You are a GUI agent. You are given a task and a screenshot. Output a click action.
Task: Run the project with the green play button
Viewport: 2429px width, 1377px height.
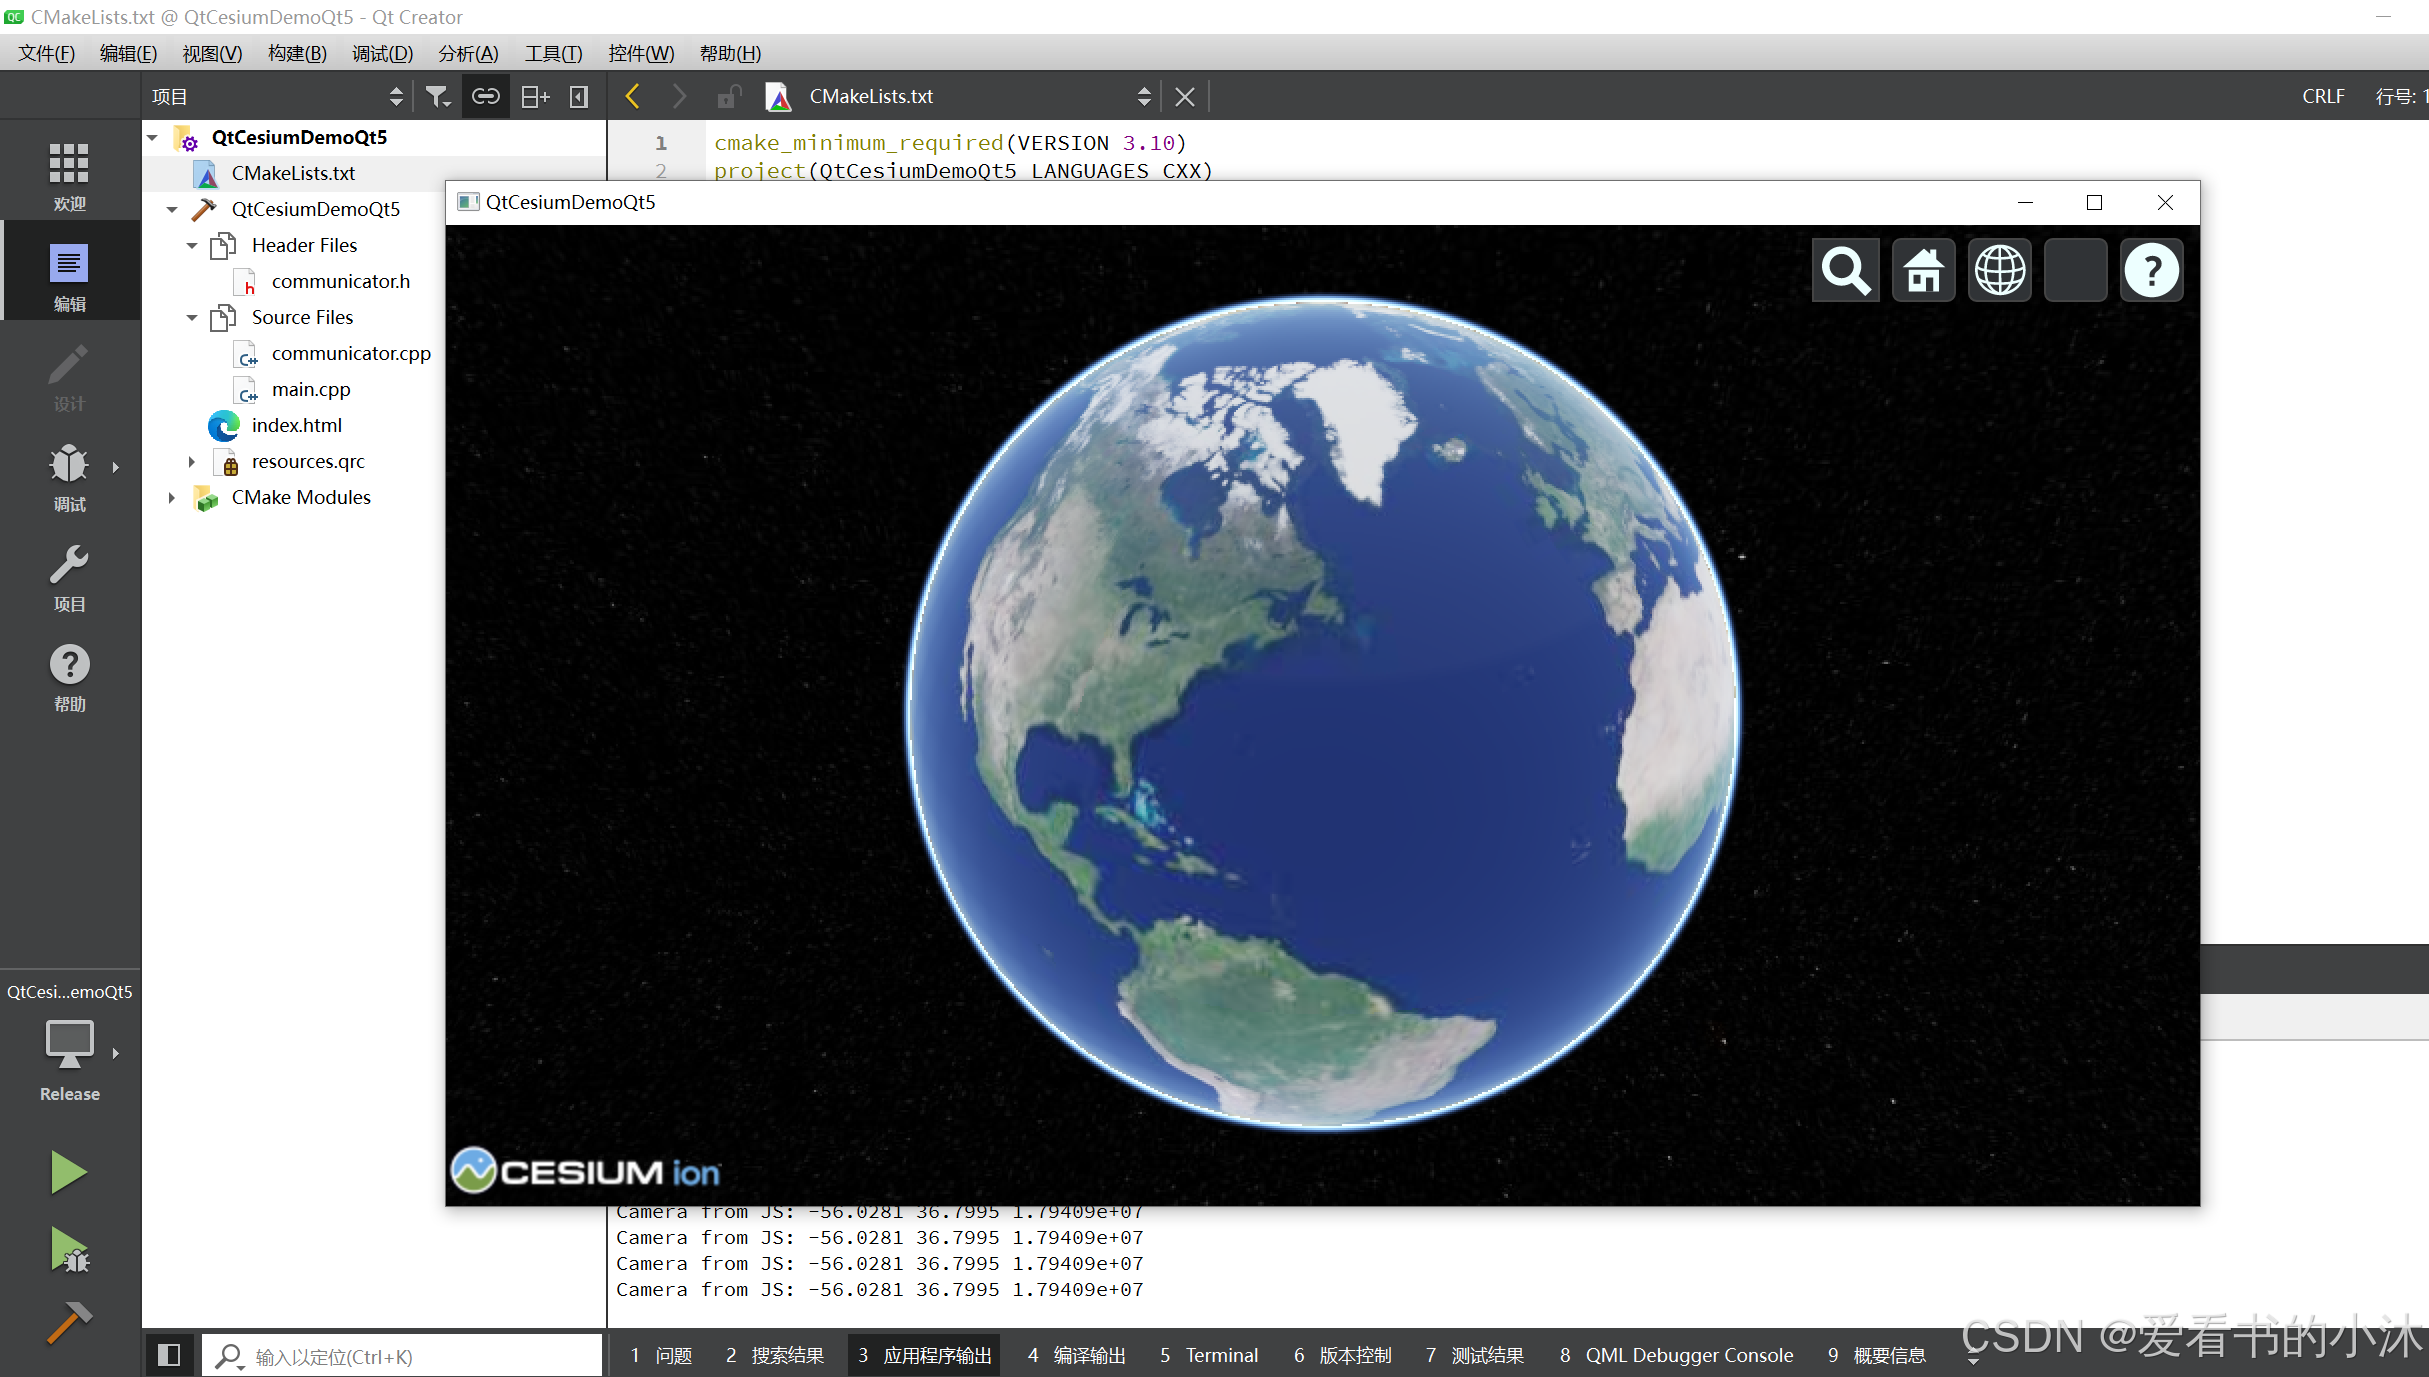pos(68,1172)
